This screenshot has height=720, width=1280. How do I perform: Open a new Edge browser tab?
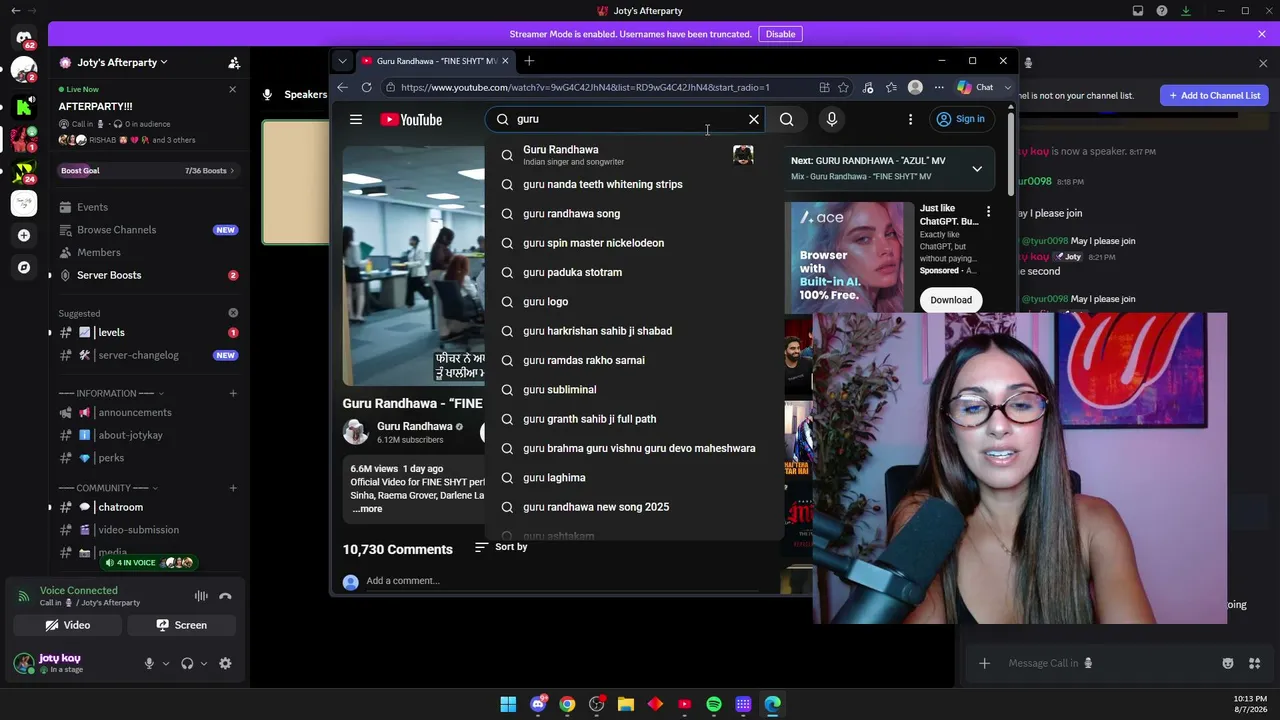[529, 61]
